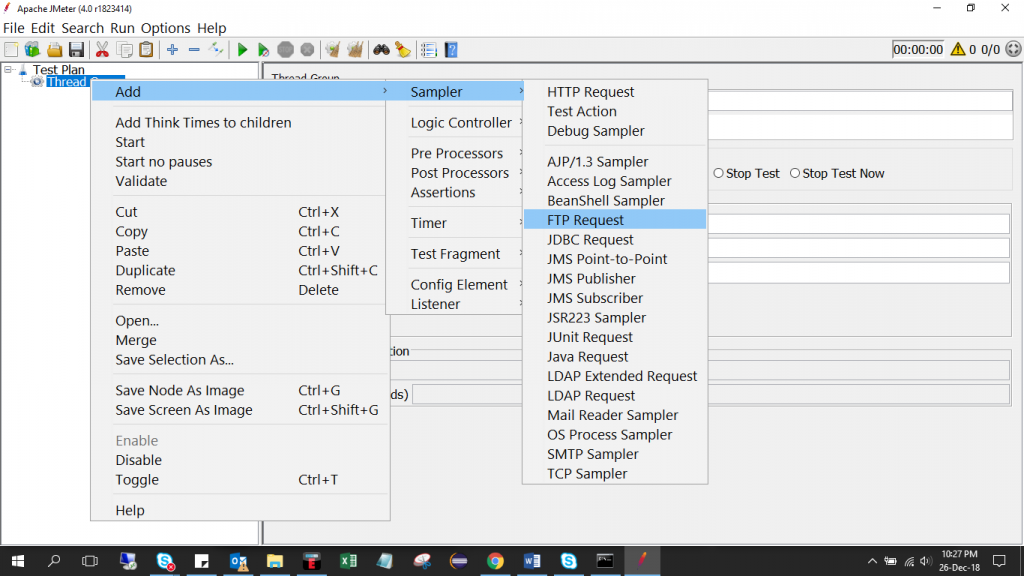1024x576 pixels.
Task: Click Disable in context menu
Action: click(138, 460)
